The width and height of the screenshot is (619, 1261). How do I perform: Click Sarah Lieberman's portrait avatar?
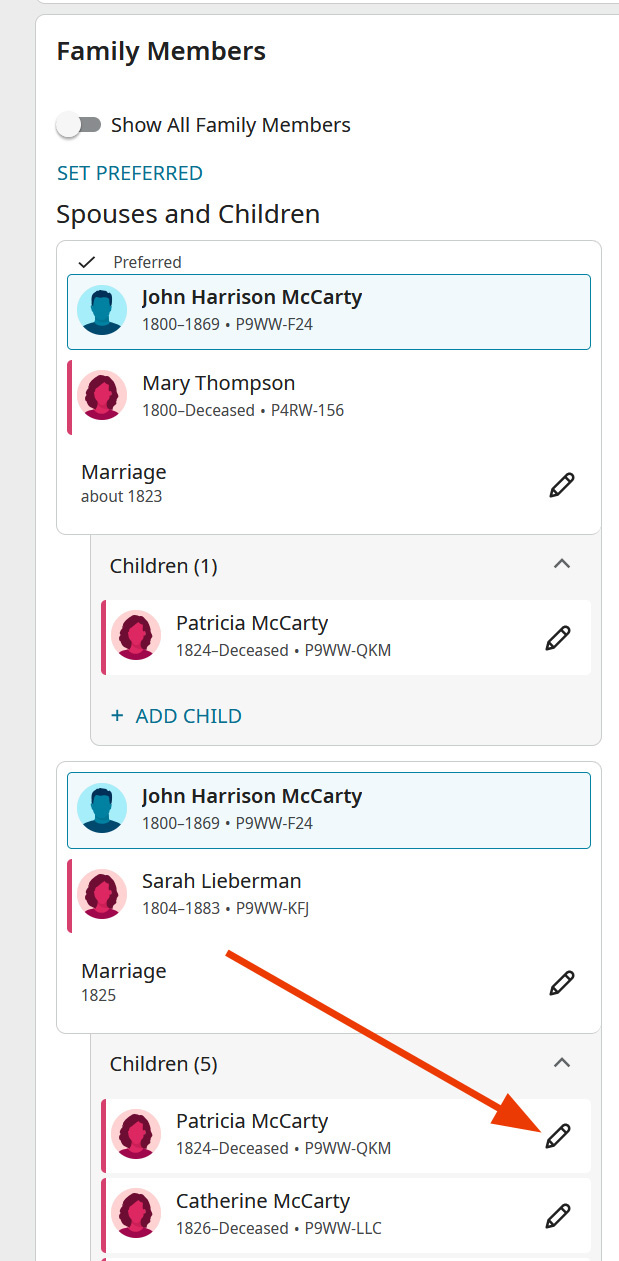102,894
